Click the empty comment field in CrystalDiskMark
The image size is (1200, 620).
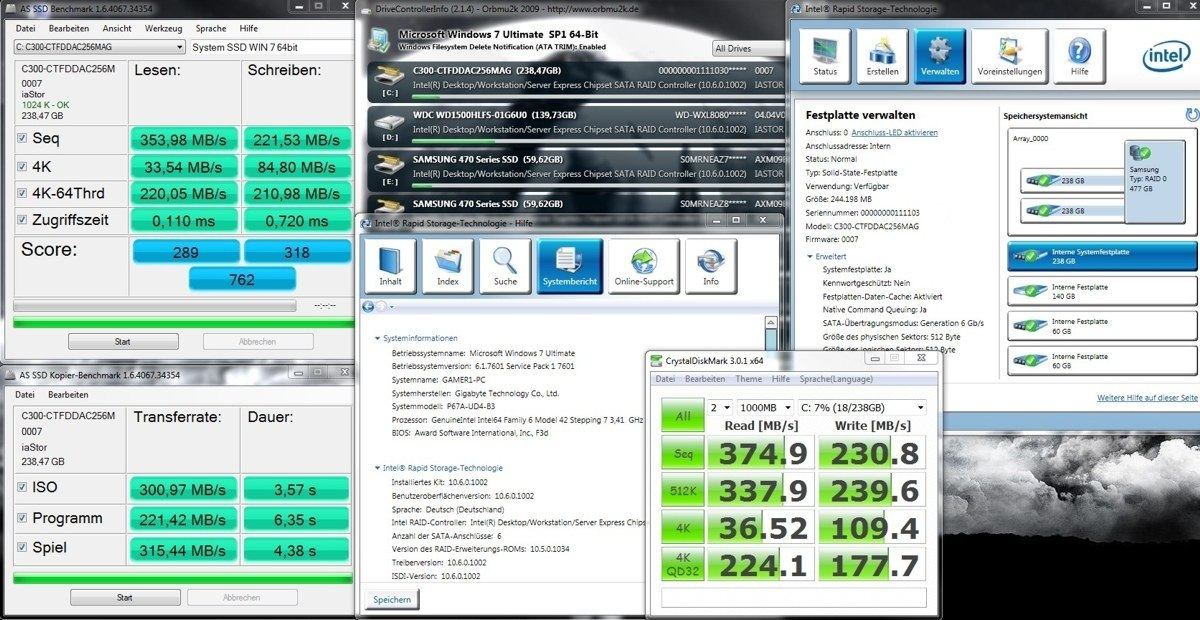coord(794,598)
